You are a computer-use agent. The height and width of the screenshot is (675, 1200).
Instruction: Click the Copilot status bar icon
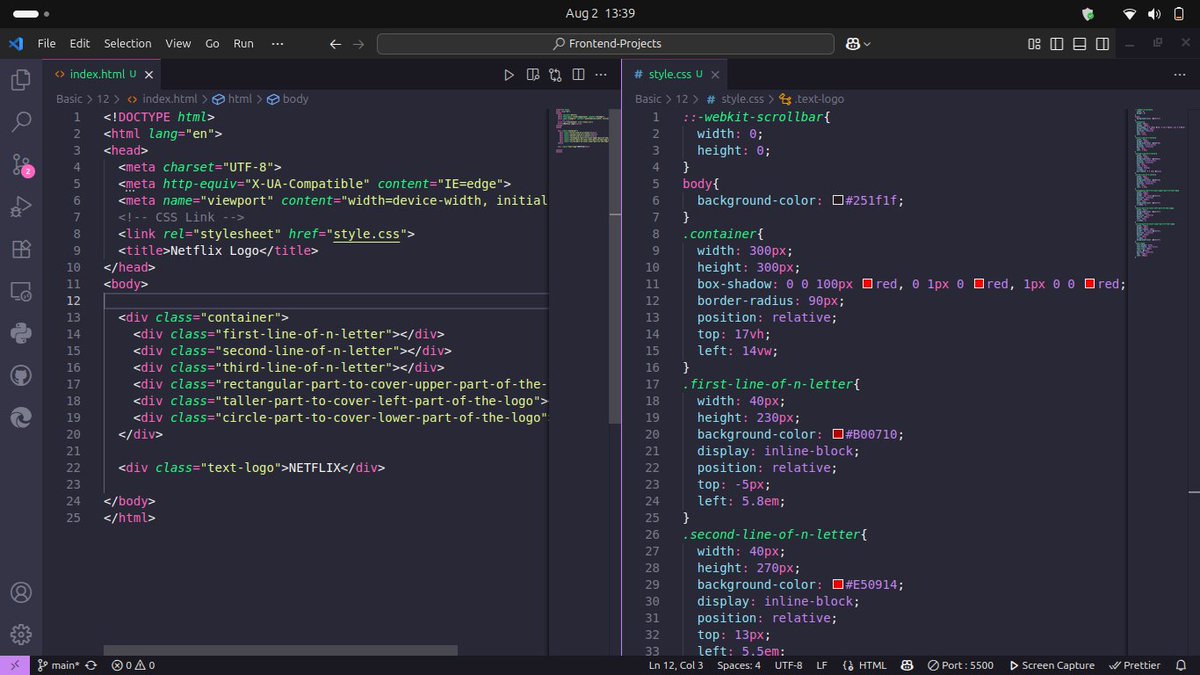[x=906, y=665]
